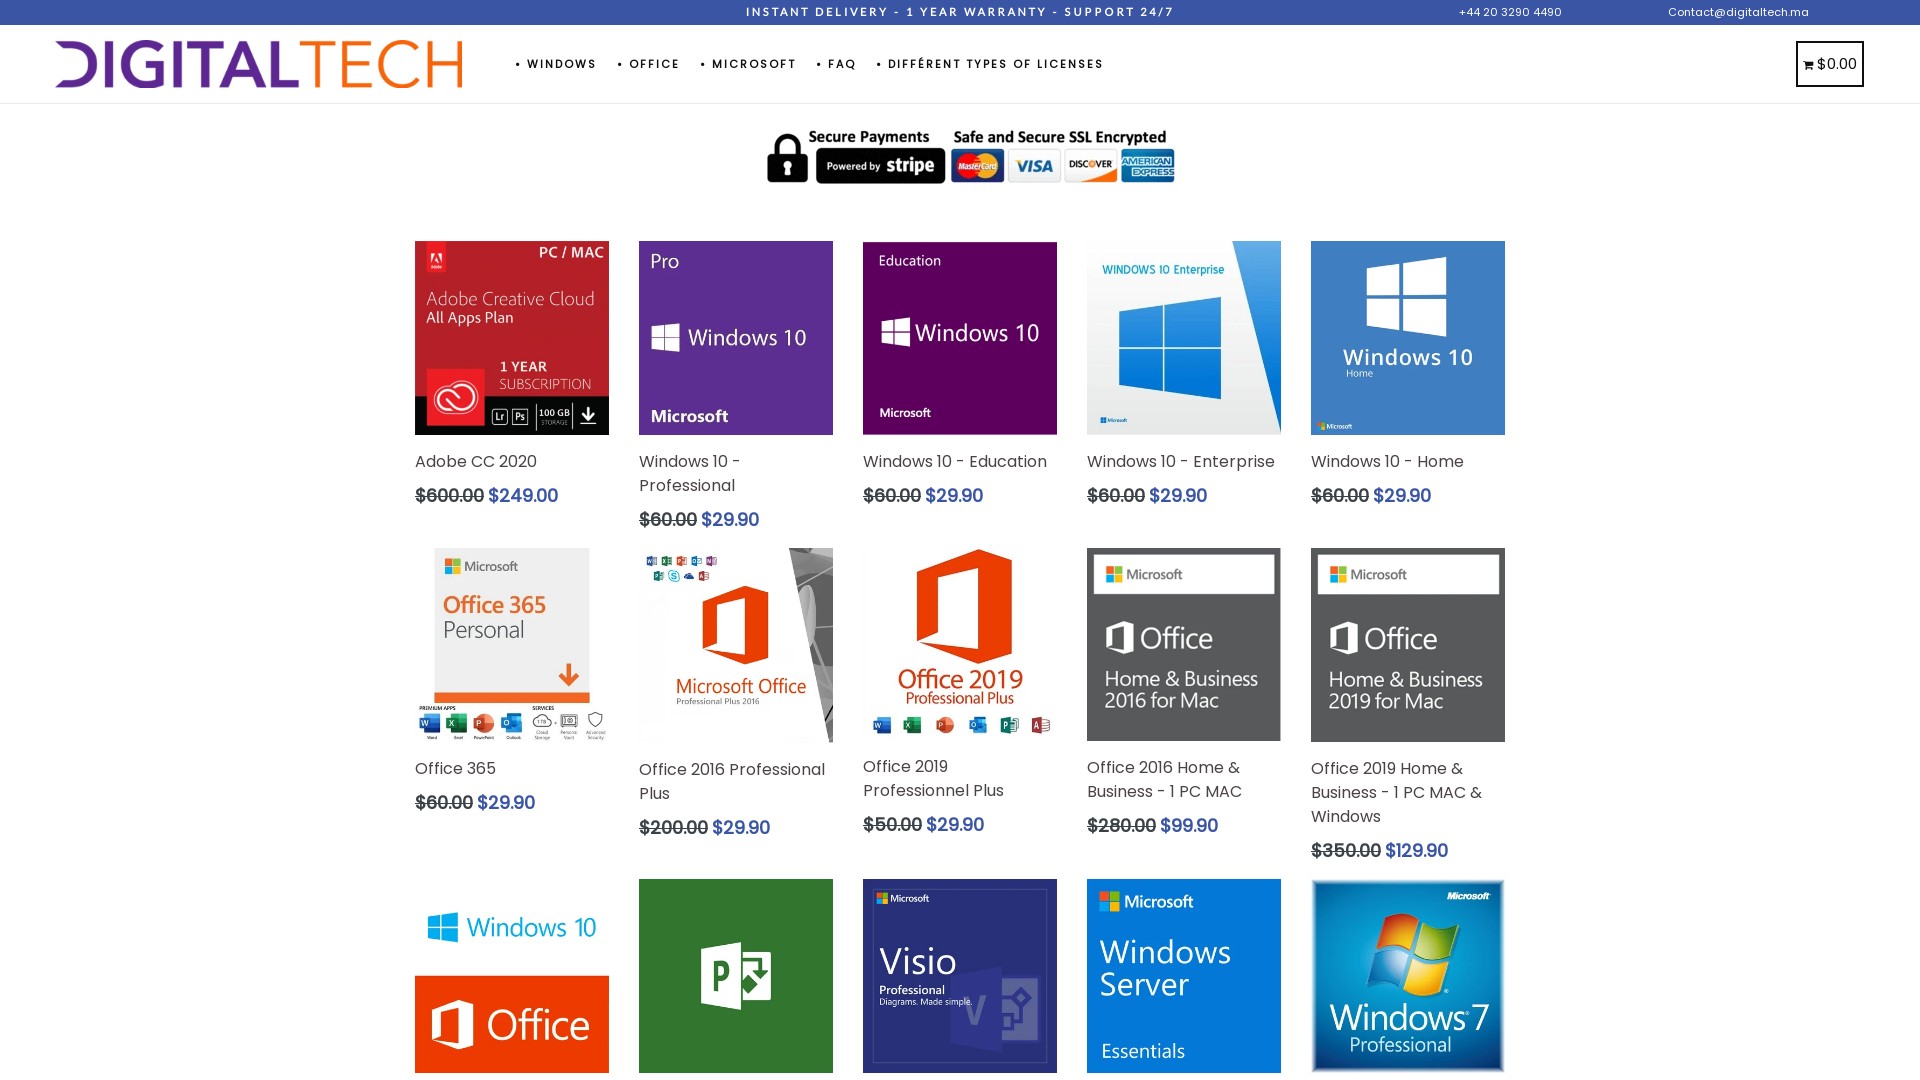Click the Office 365 Personal icon
The height and width of the screenshot is (1080, 1920).
(512, 644)
